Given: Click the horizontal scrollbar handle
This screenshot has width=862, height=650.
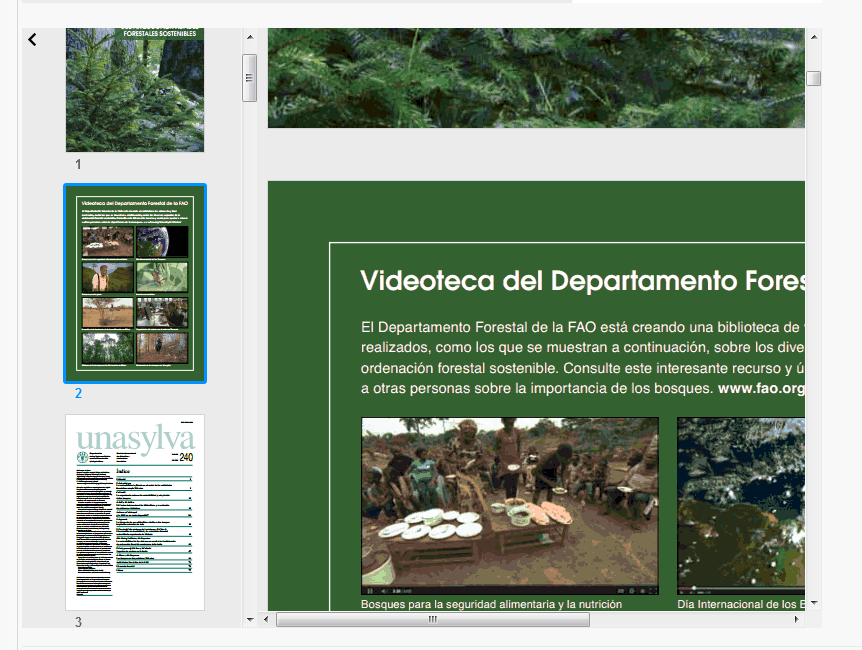Looking at the screenshot, I should pyautogui.click(x=433, y=620).
